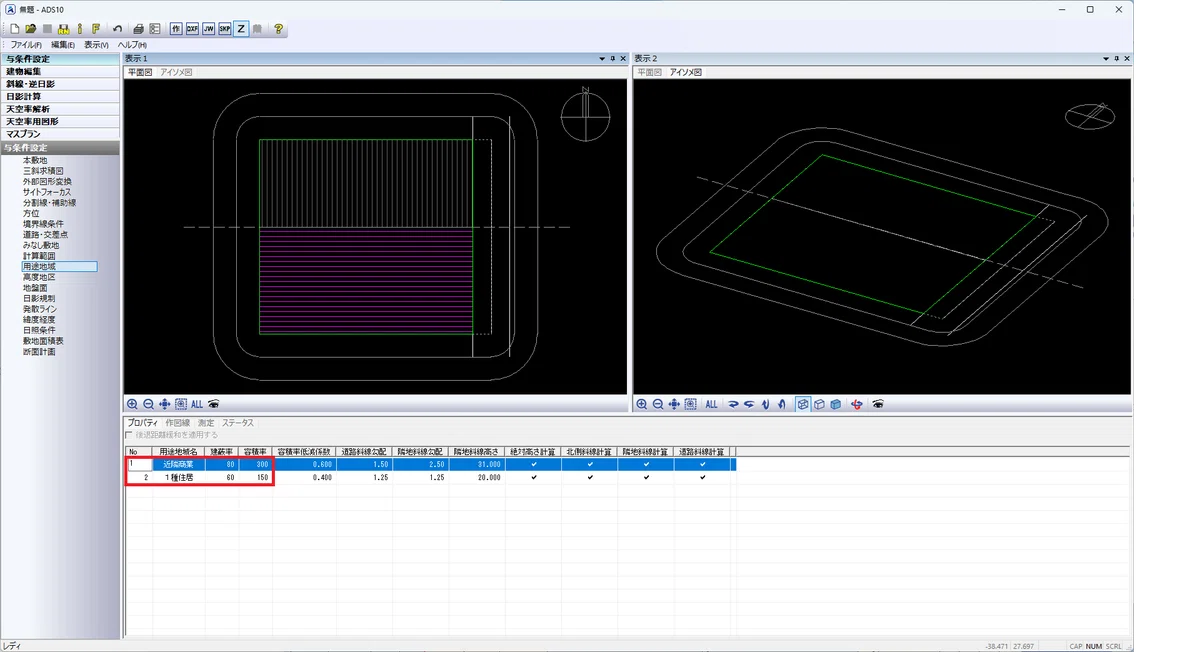
Task: Toggle 絶対高さ計算 check for 1種住居 row
Action: 533,478
